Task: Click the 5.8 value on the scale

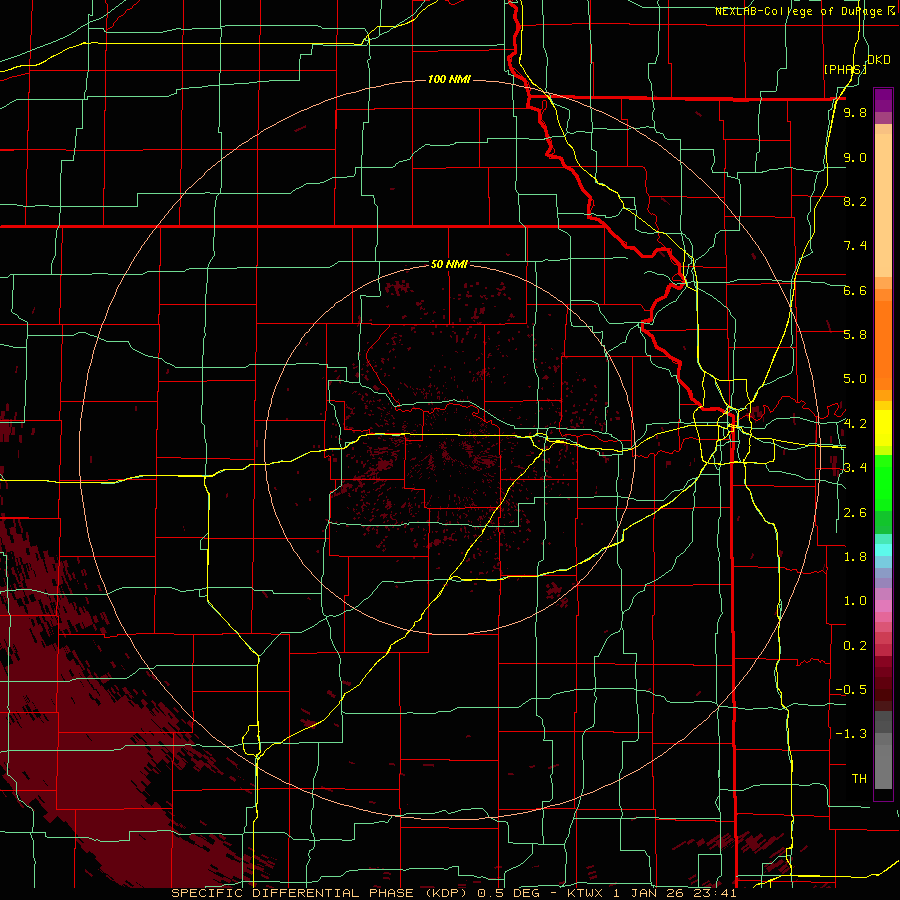Action: tap(855, 335)
